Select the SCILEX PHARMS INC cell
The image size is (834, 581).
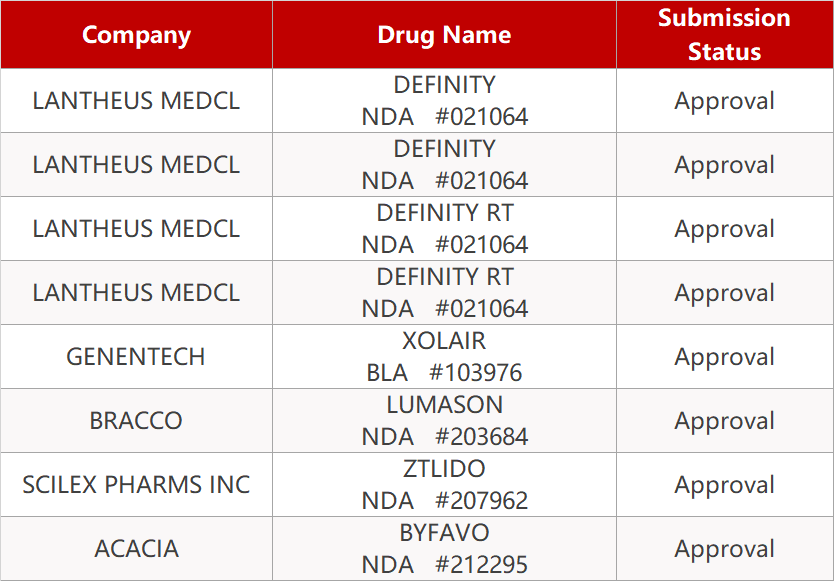click(136, 485)
